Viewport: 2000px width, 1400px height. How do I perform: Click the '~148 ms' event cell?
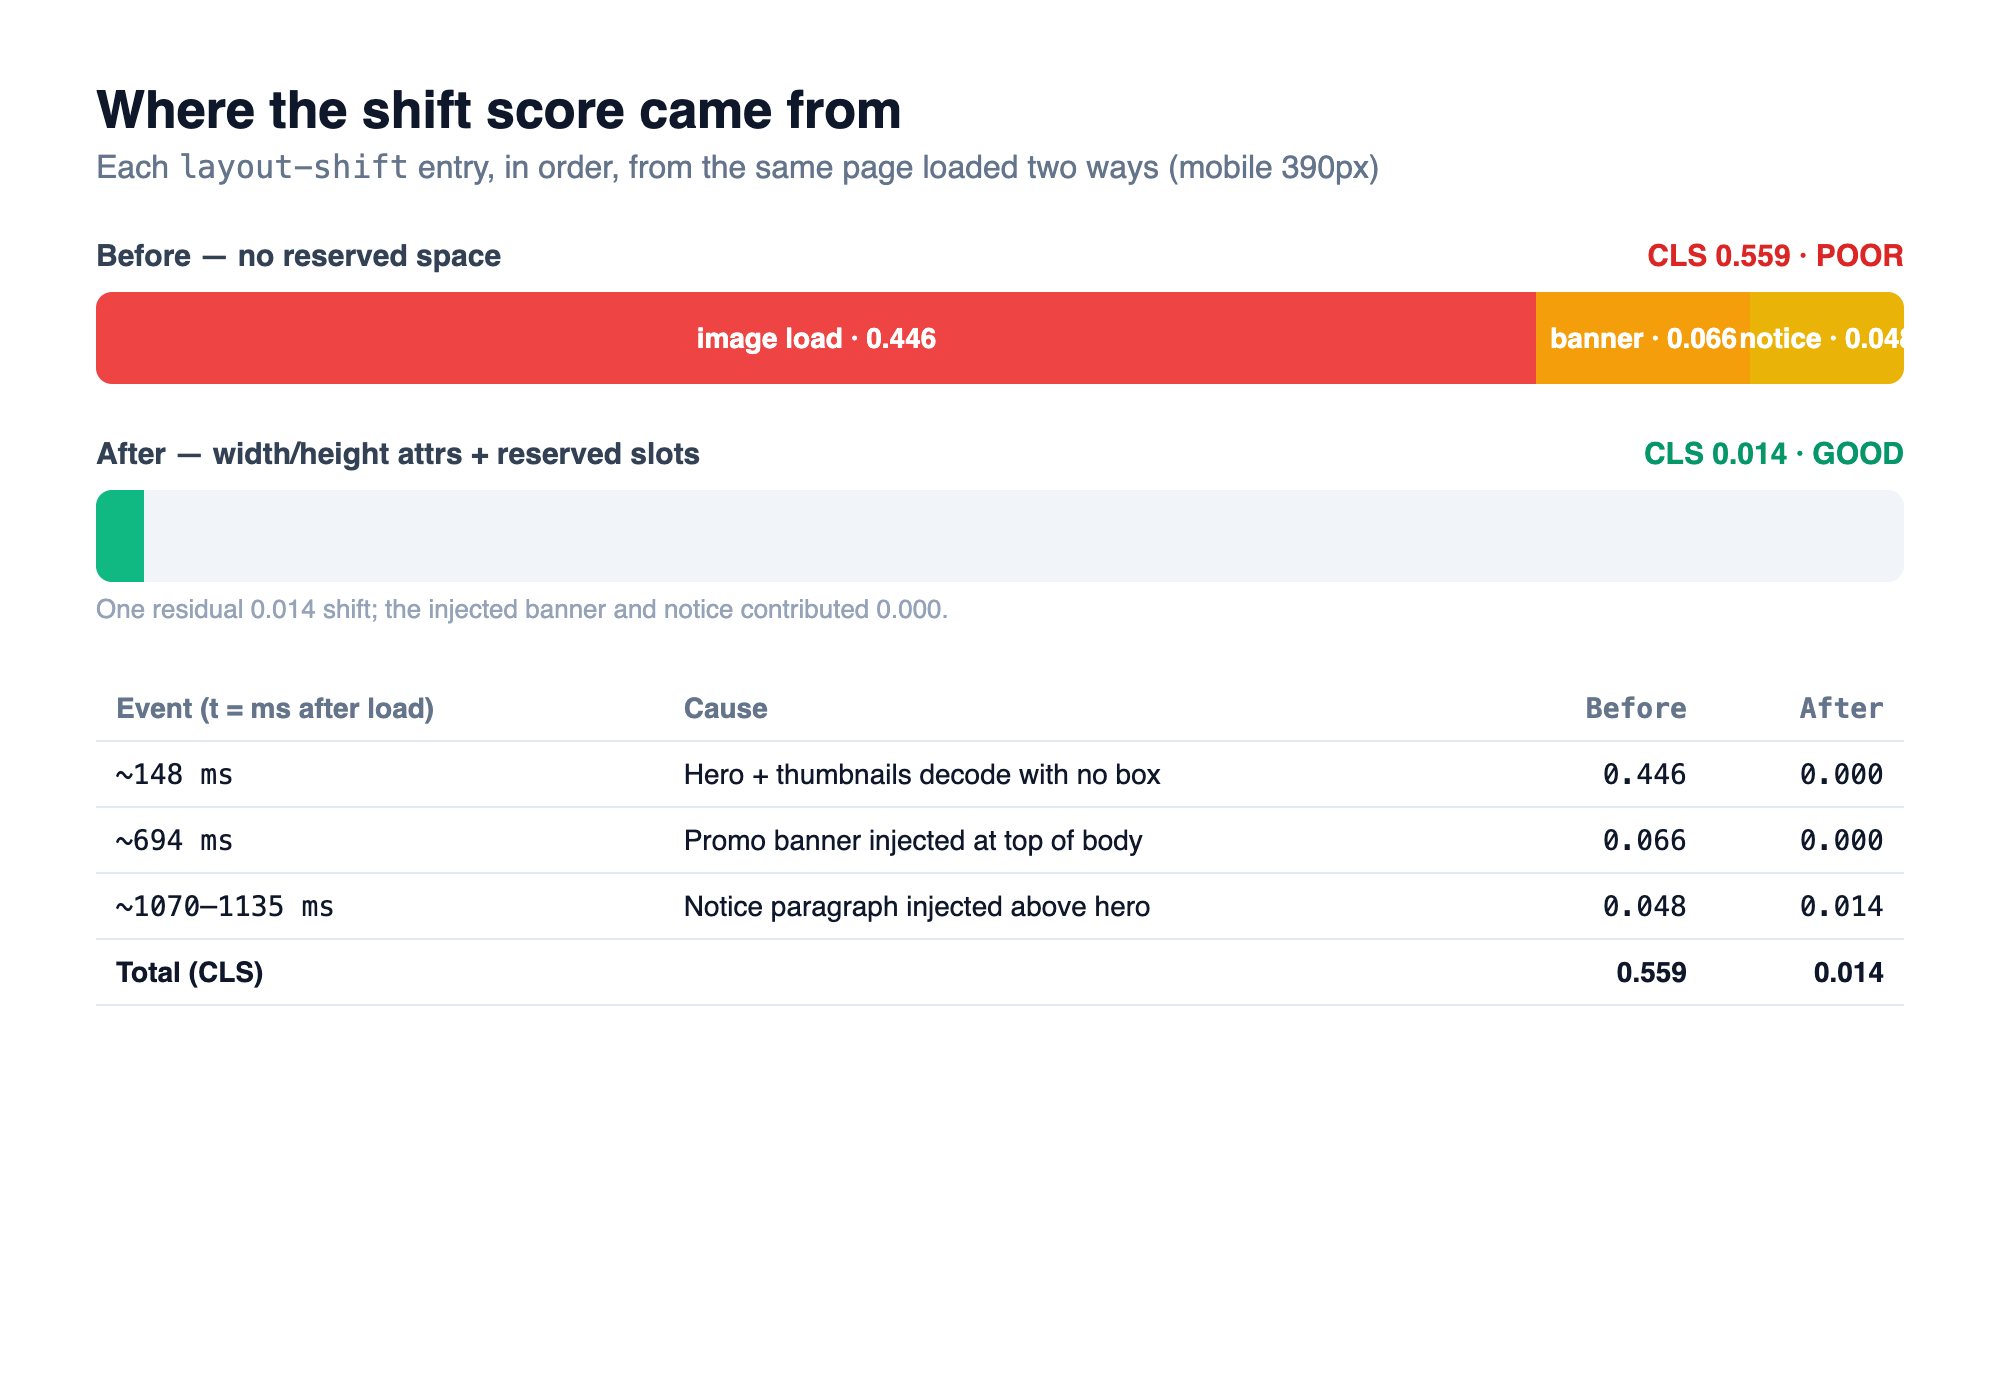174,775
